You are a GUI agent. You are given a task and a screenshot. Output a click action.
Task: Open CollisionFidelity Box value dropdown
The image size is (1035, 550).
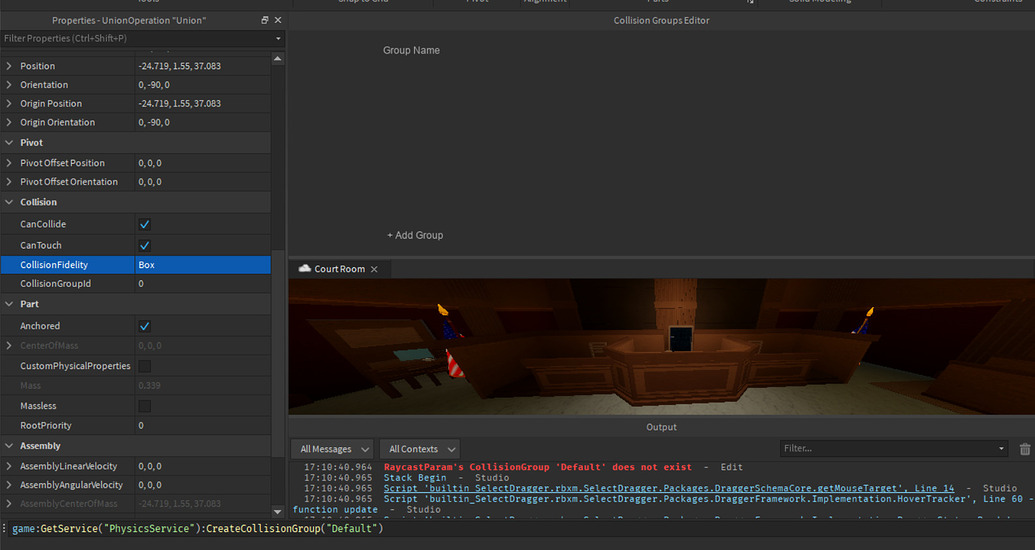pos(203,265)
